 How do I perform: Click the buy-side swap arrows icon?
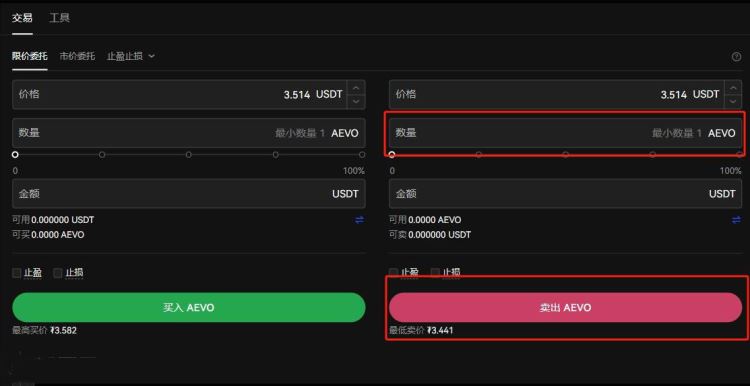point(359,220)
